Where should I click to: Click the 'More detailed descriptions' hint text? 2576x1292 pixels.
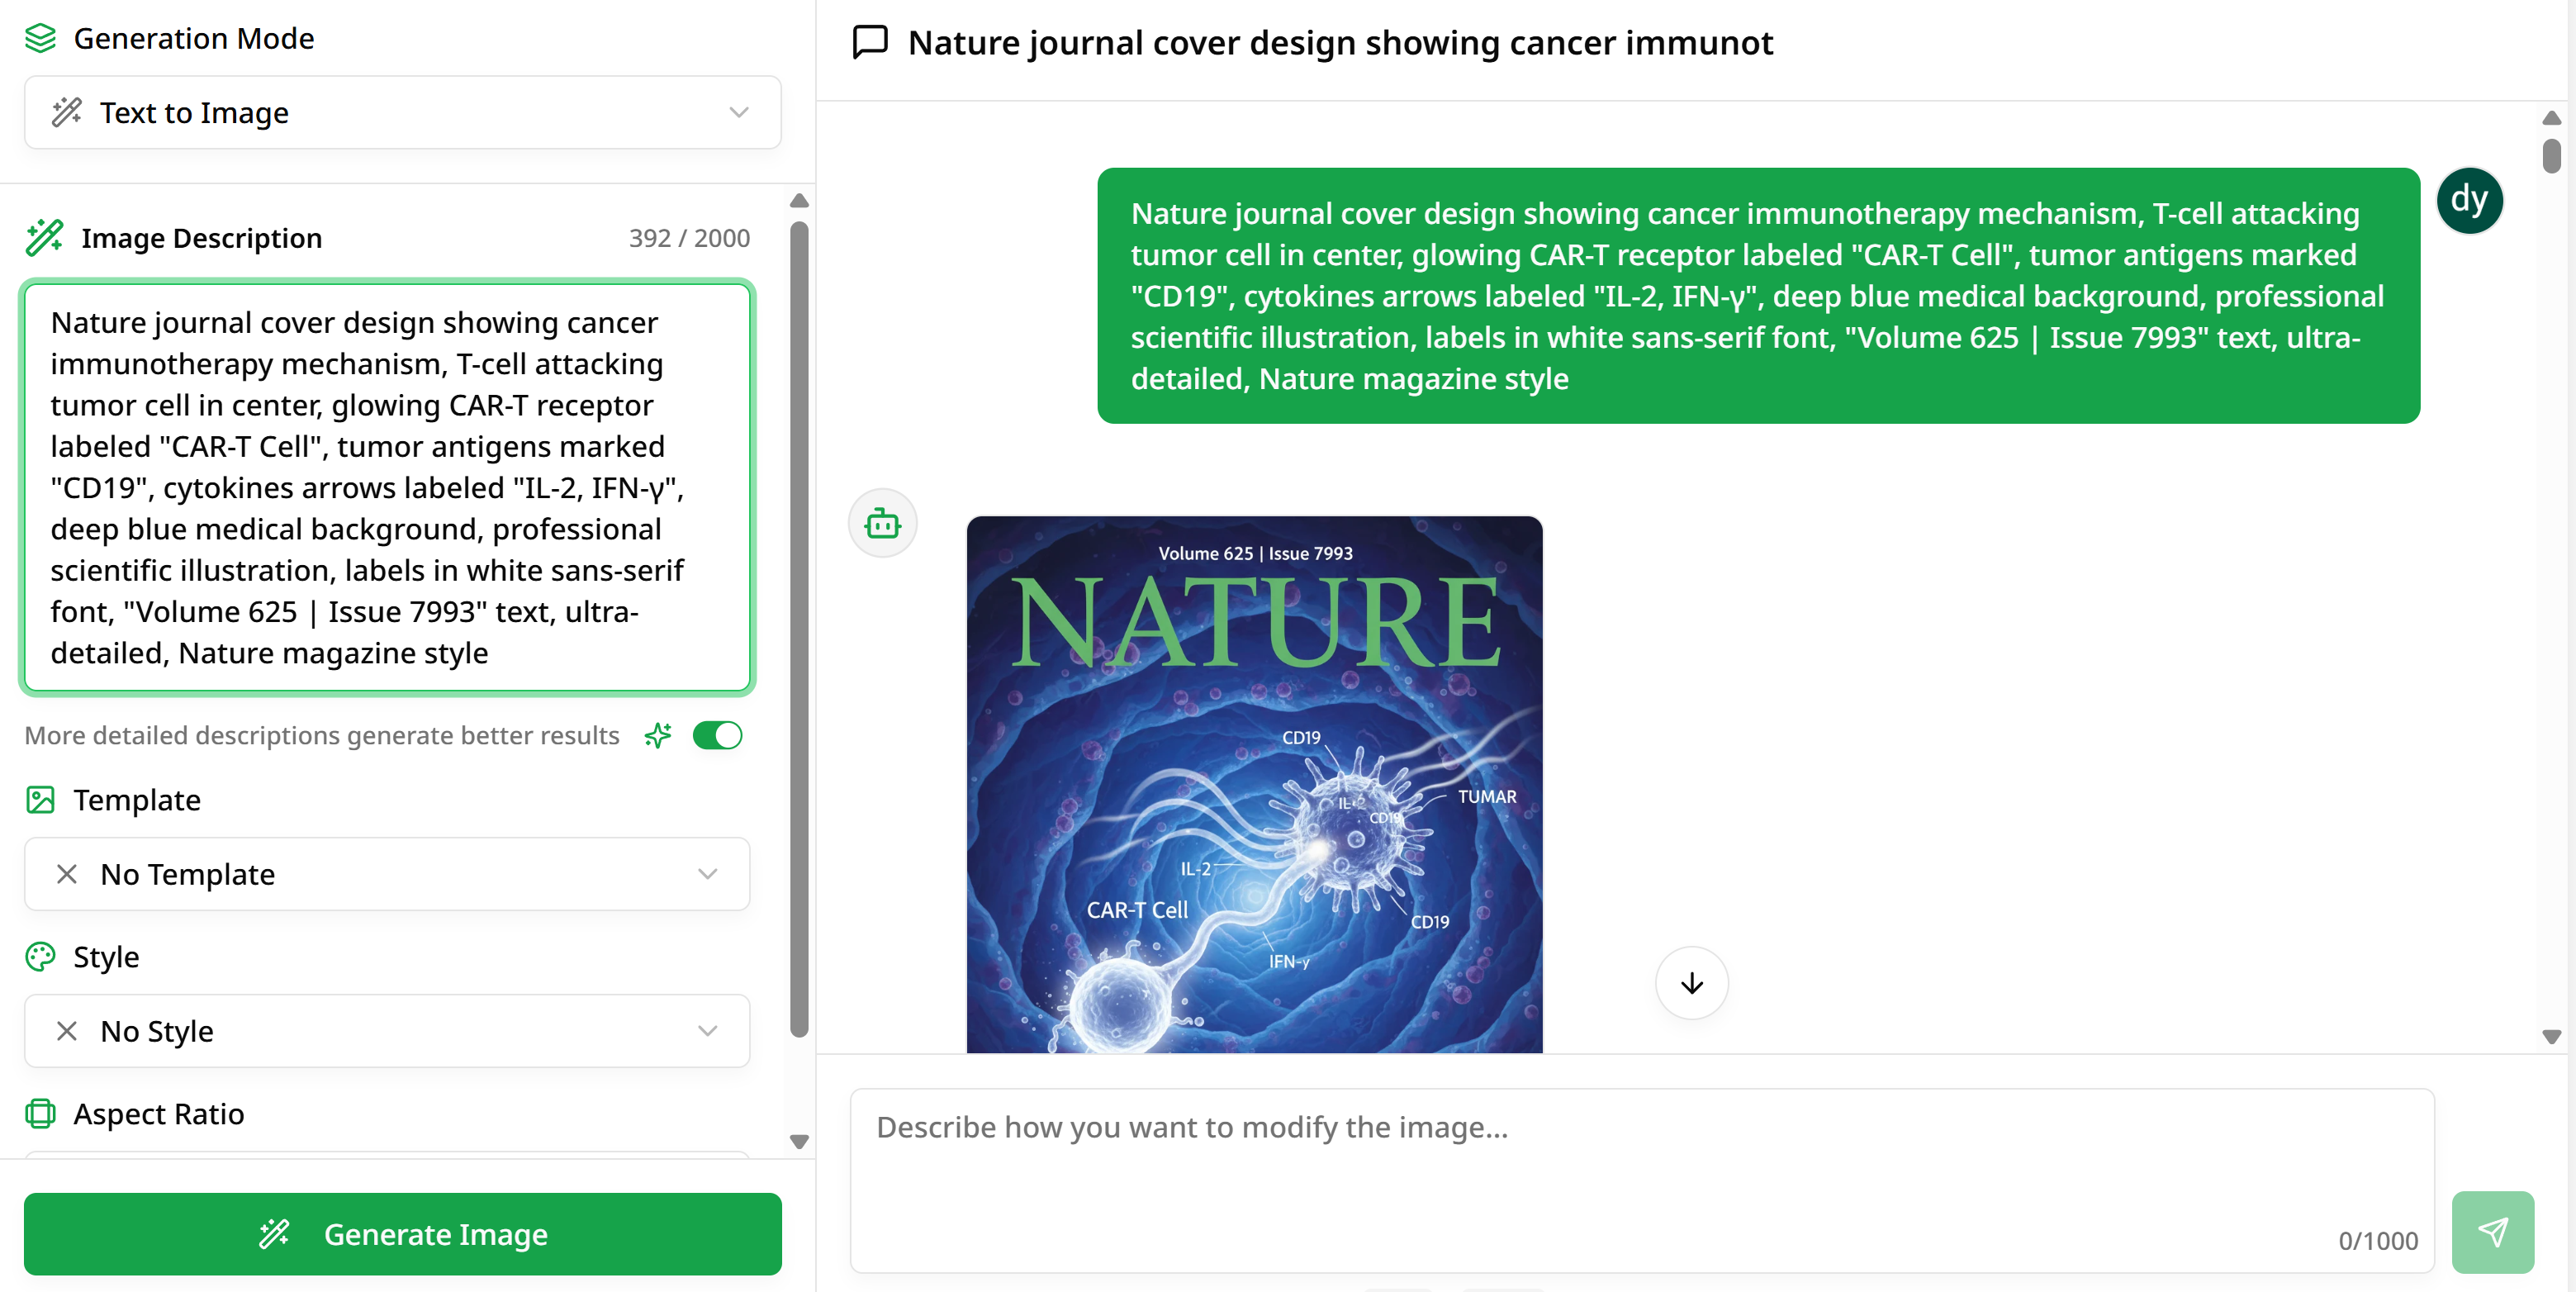coord(322,736)
